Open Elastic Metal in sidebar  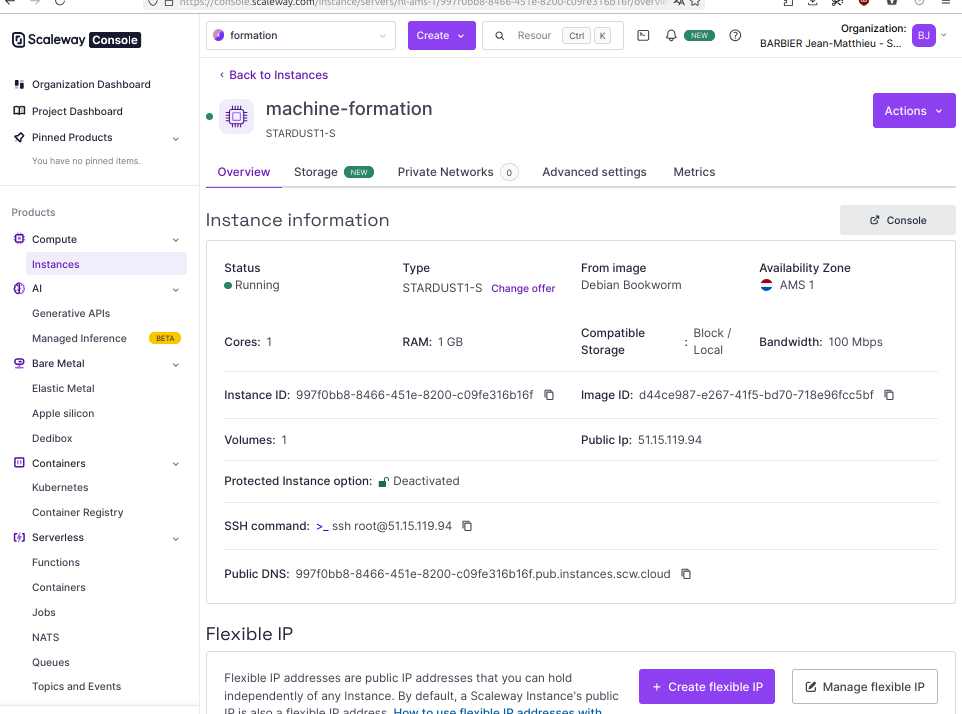tap(63, 388)
